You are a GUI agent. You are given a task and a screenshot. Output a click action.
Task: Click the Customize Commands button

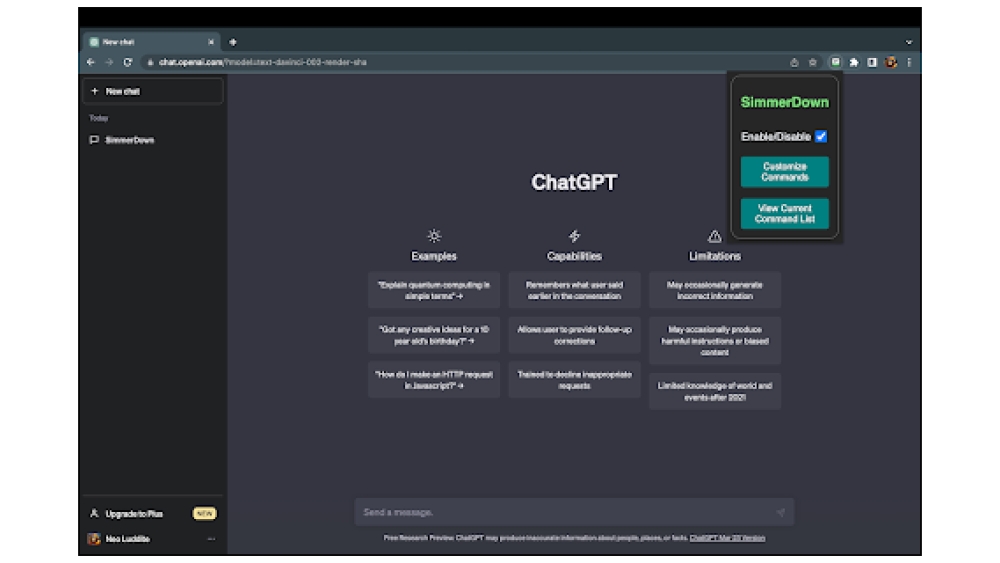pos(784,172)
